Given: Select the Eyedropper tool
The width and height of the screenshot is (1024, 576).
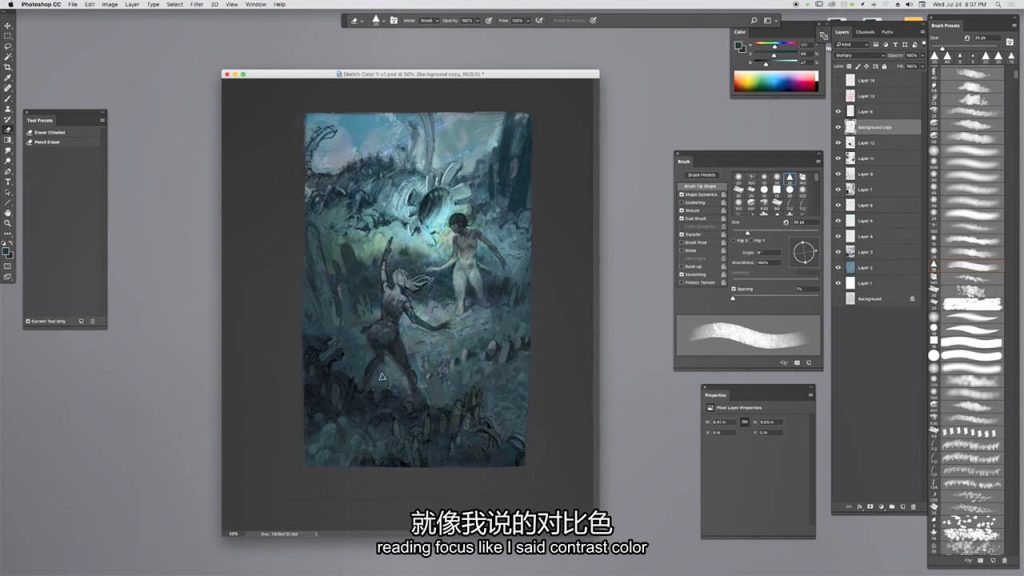Looking at the screenshot, I should [8, 78].
